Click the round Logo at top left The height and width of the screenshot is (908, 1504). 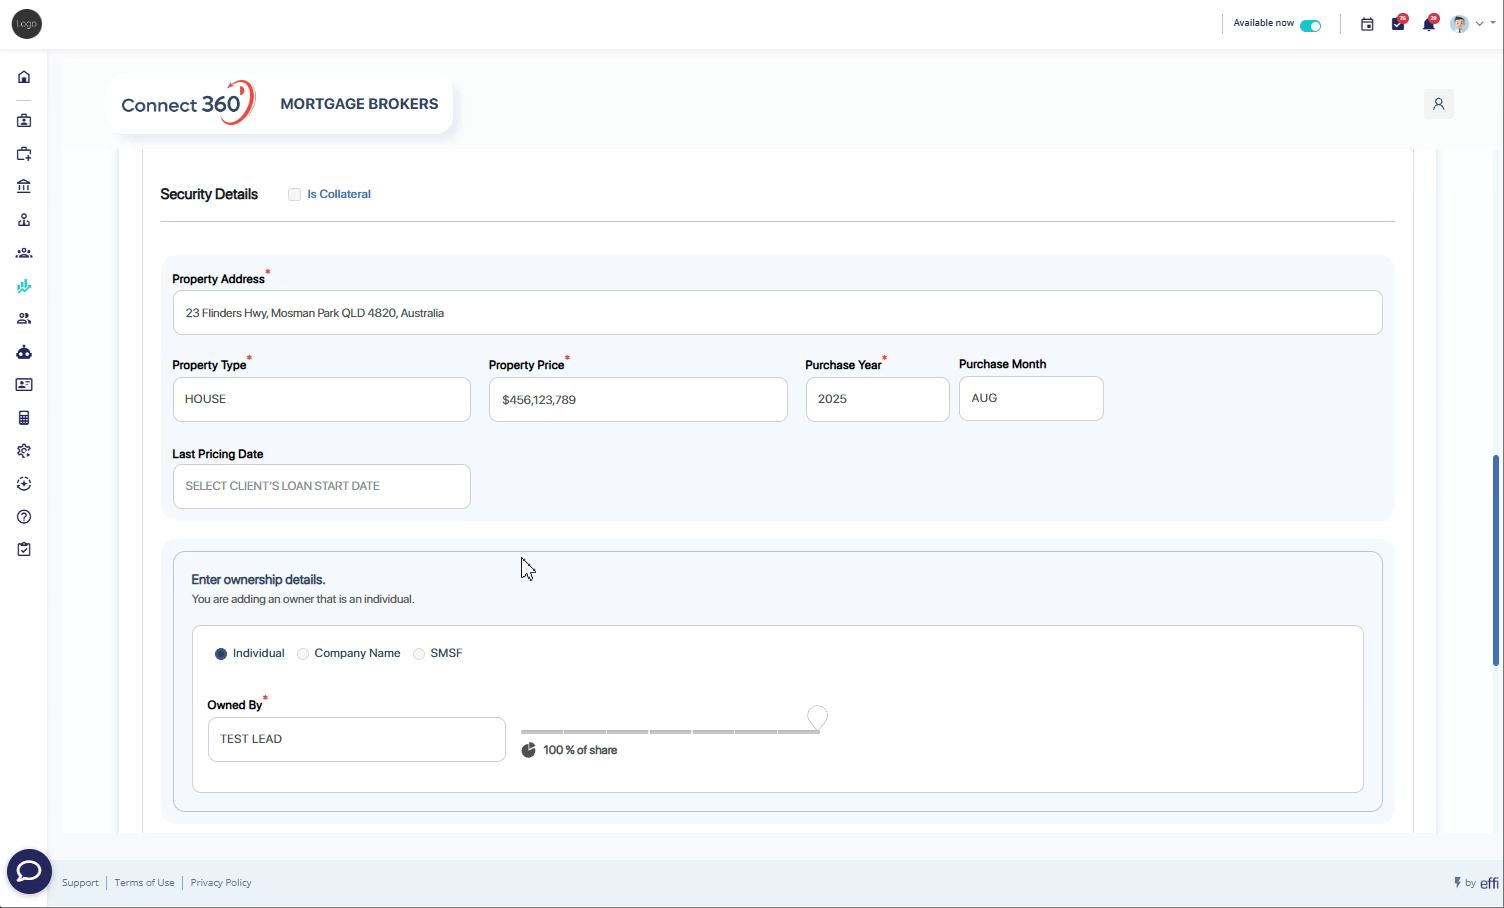pyautogui.click(x=27, y=24)
